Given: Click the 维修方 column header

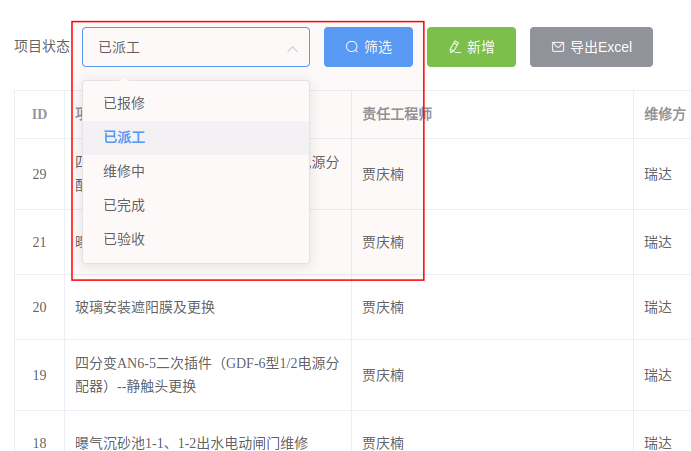Looking at the screenshot, I should click(x=665, y=114).
